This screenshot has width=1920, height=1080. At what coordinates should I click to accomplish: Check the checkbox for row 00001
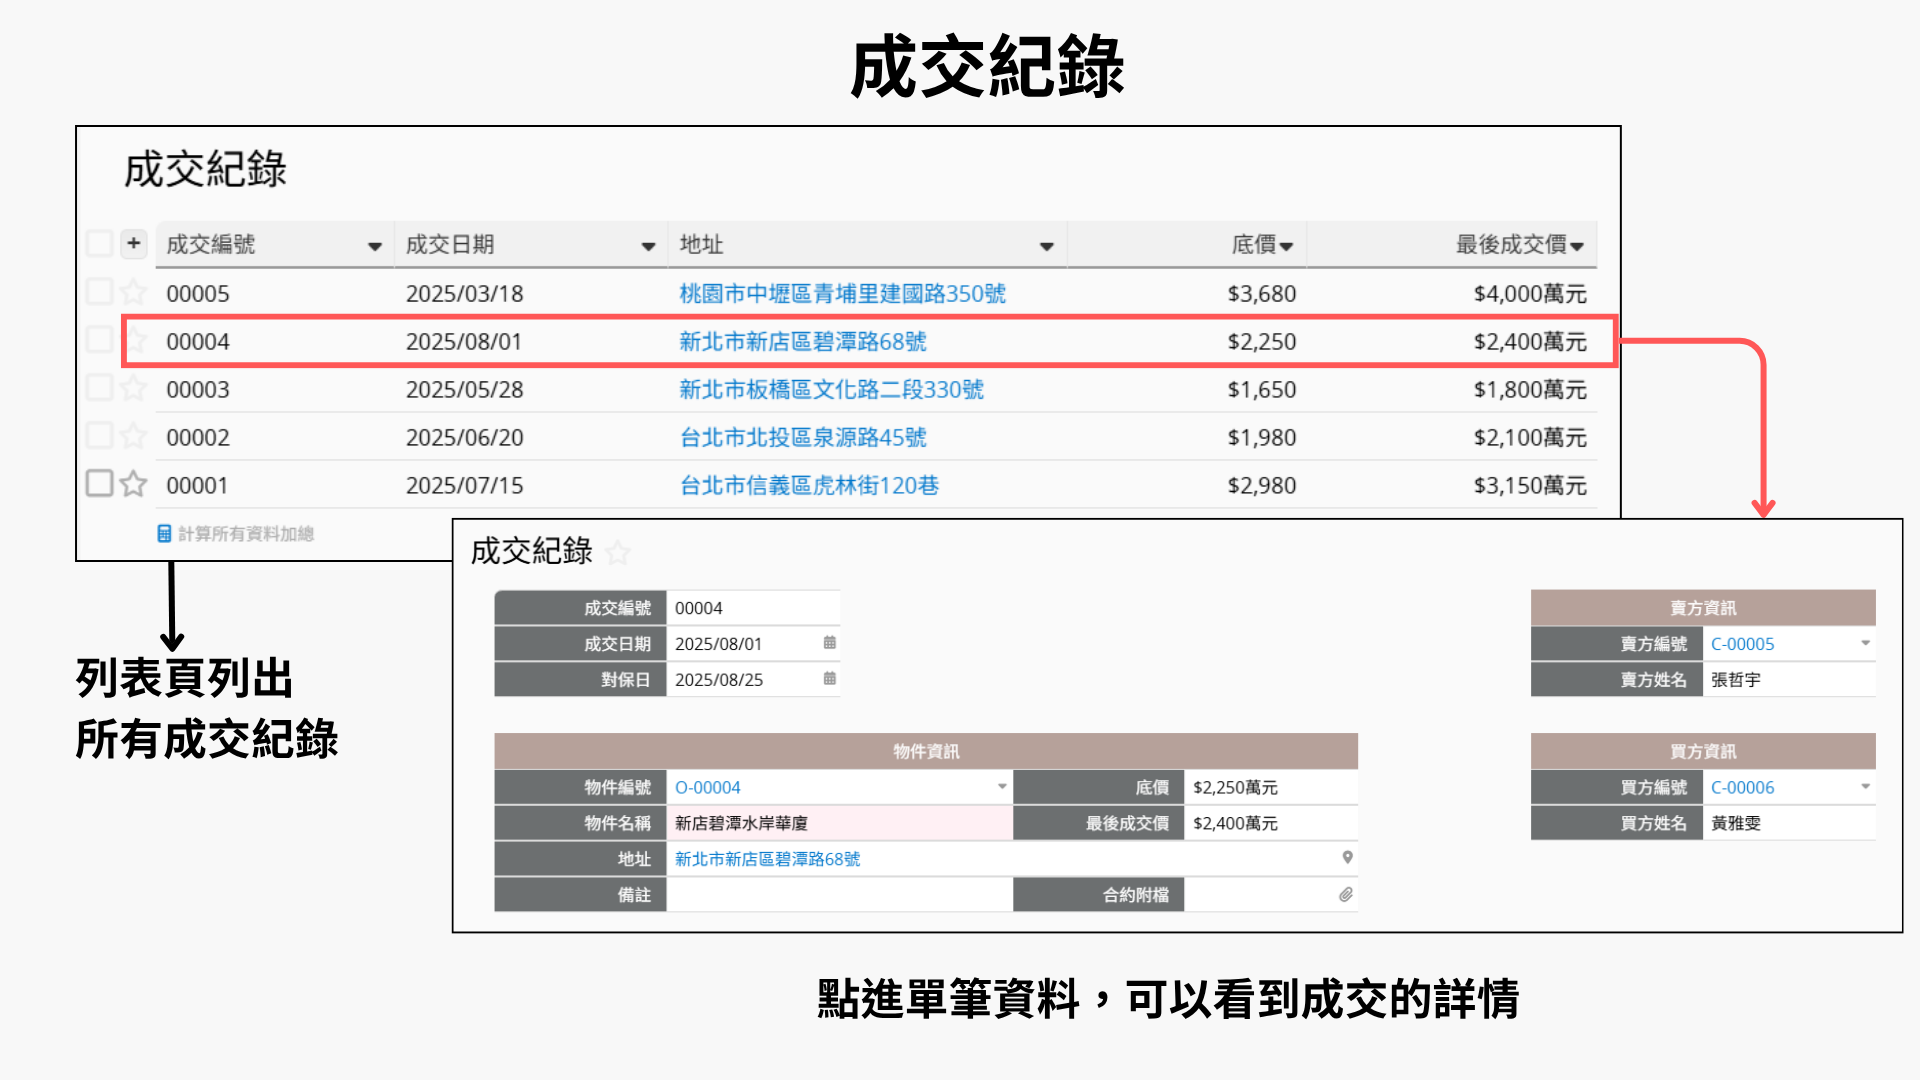click(x=99, y=484)
